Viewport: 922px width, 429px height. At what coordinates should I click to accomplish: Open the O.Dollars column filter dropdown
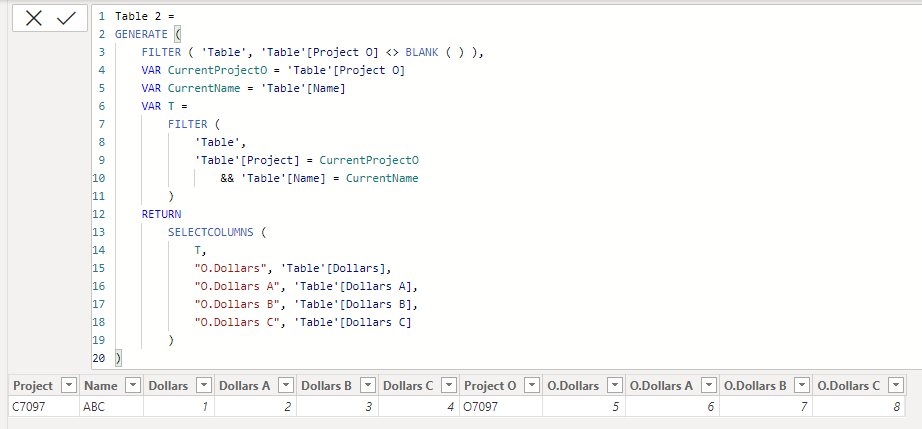pos(614,386)
